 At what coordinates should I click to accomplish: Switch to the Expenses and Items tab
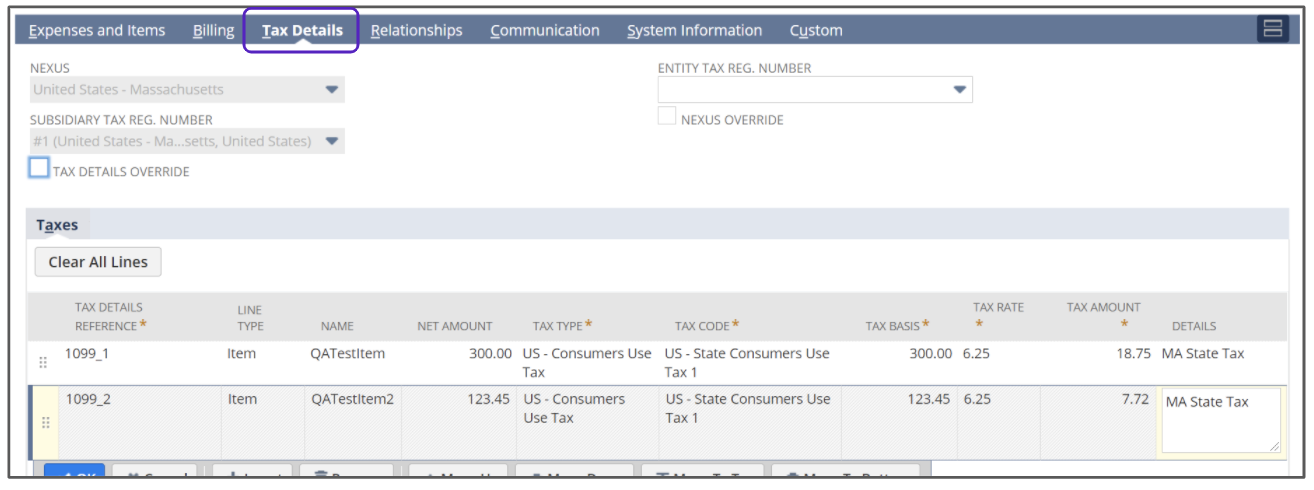pyautogui.click(x=97, y=31)
